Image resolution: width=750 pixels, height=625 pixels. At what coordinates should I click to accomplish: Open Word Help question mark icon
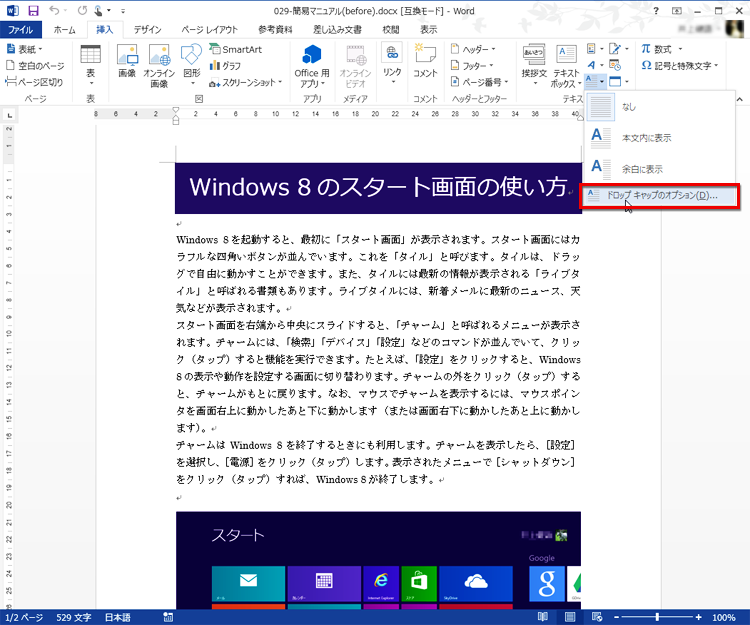[x=656, y=11]
